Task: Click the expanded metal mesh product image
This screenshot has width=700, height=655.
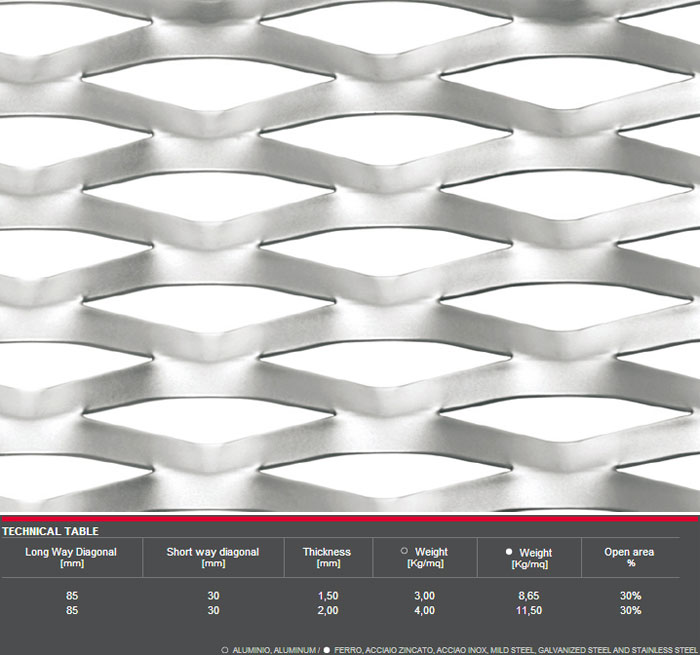Action: point(350,256)
